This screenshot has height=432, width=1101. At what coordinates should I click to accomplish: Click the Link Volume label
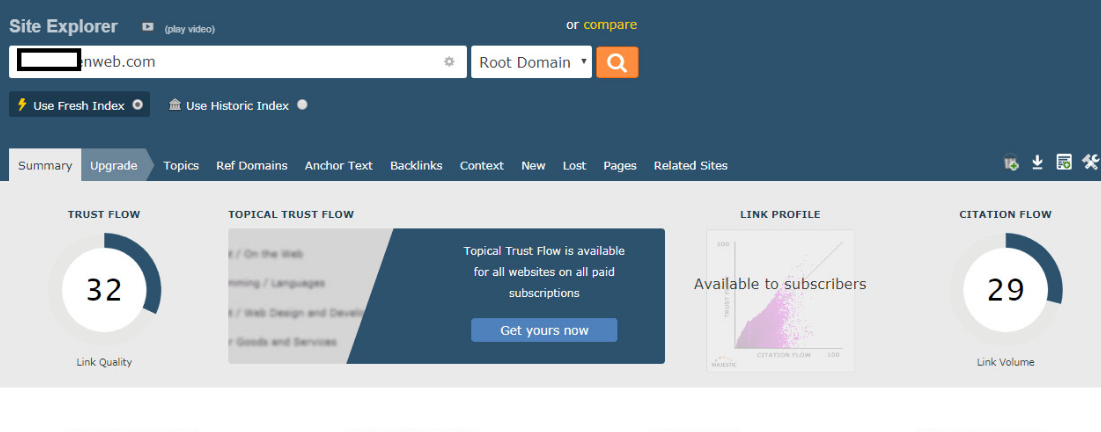(1006, 362)
